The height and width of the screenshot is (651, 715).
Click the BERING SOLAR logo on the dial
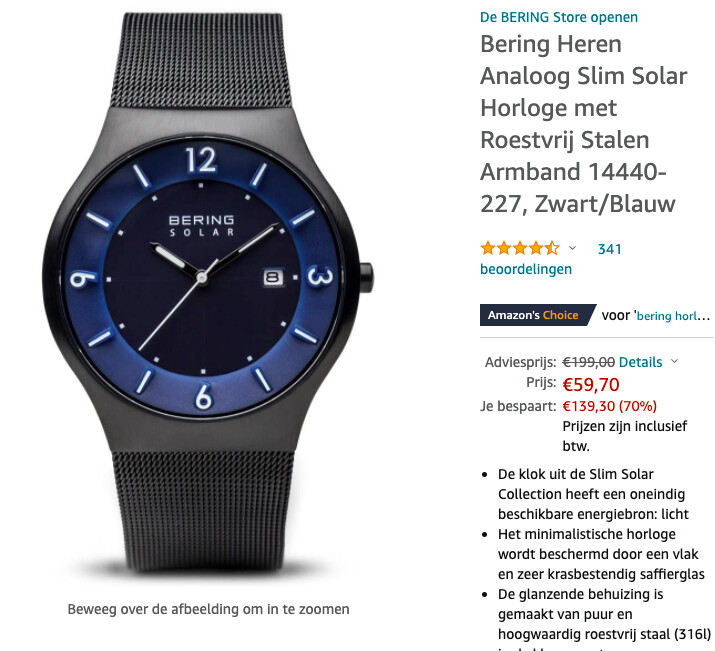(202, 226)
